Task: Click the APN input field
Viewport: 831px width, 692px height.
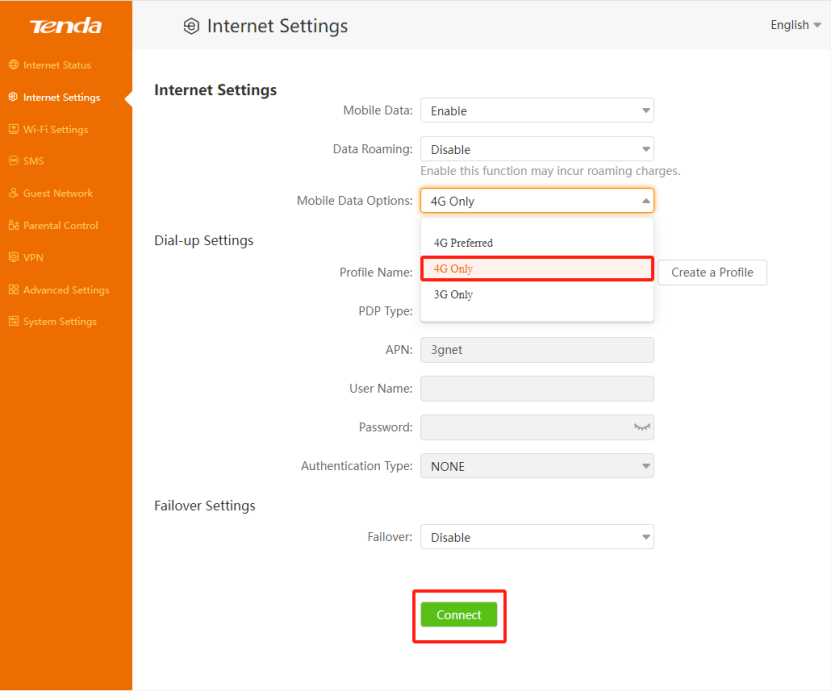Action: (x=536, y=350)
